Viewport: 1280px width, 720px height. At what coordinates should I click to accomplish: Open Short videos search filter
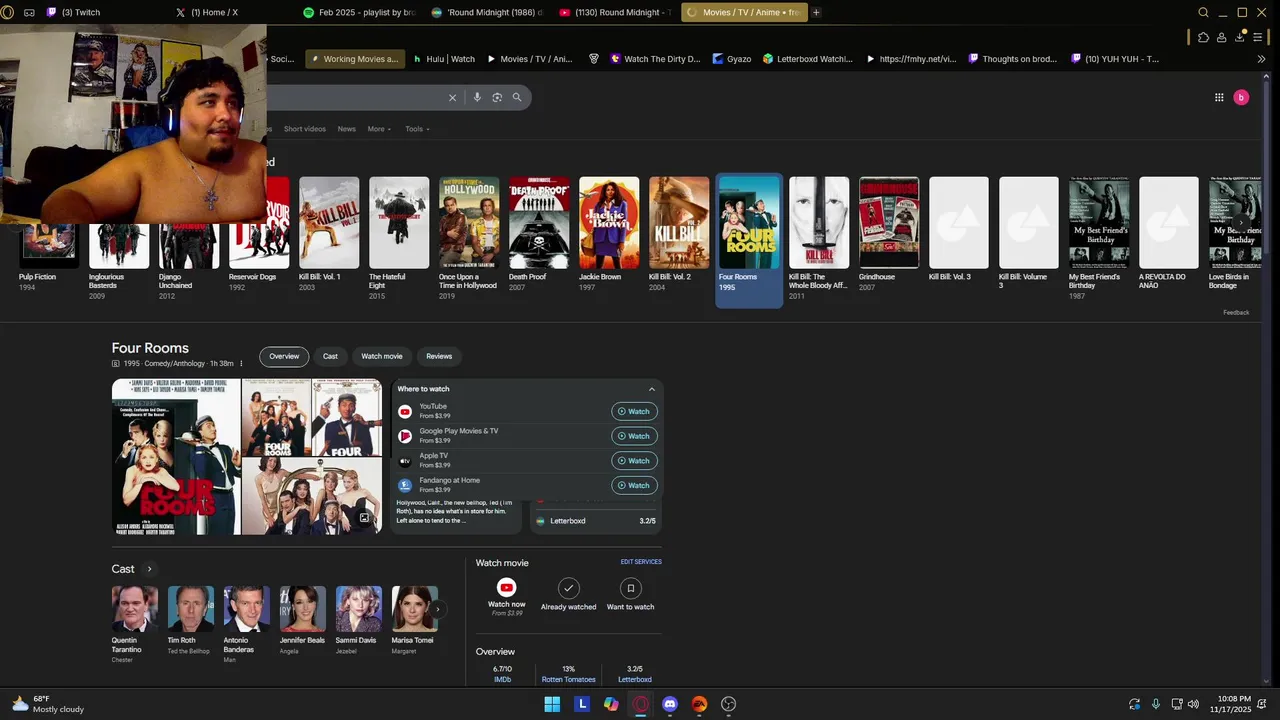coord(304,129)
